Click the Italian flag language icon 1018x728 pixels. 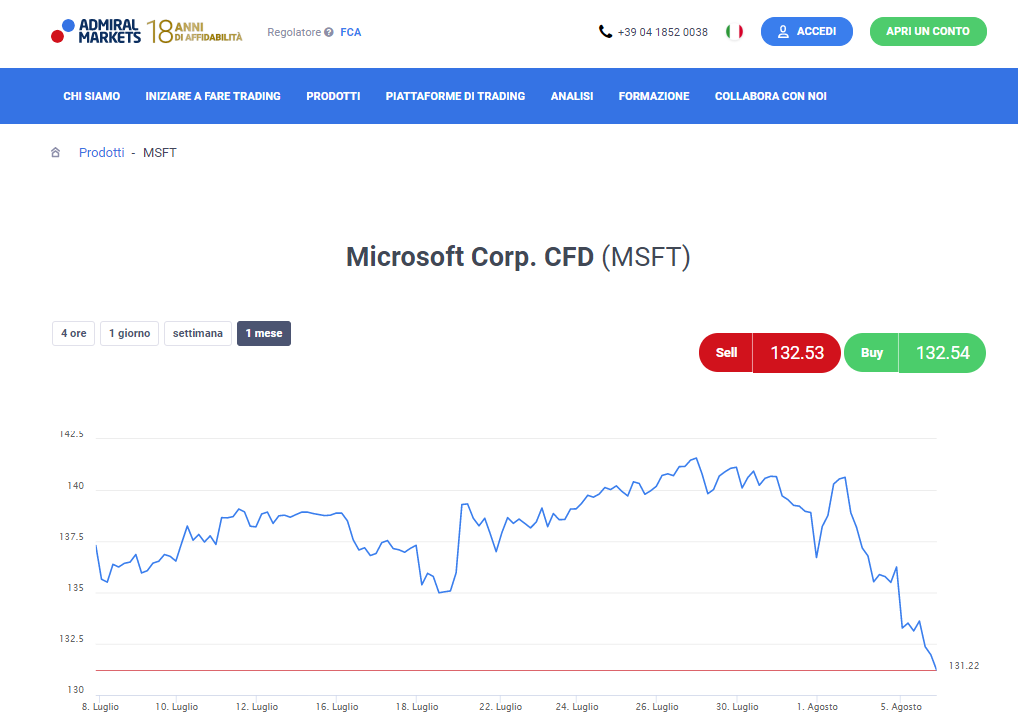click(734, 32)
